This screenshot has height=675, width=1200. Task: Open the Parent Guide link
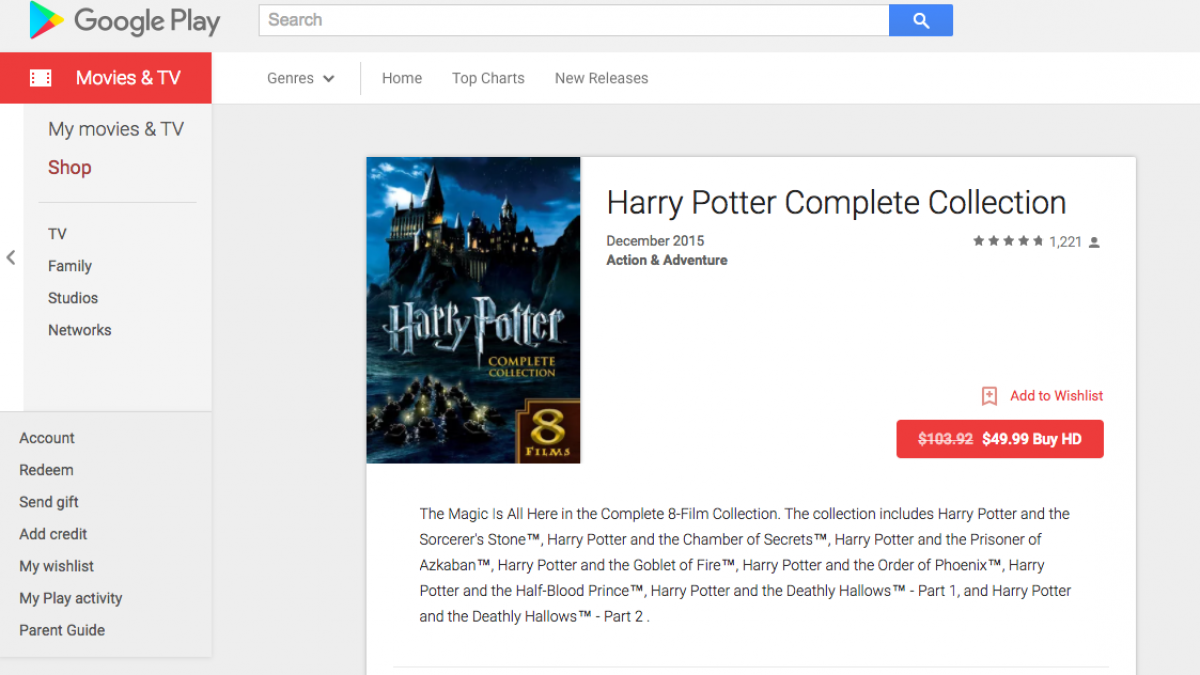(x=62, y=630)
